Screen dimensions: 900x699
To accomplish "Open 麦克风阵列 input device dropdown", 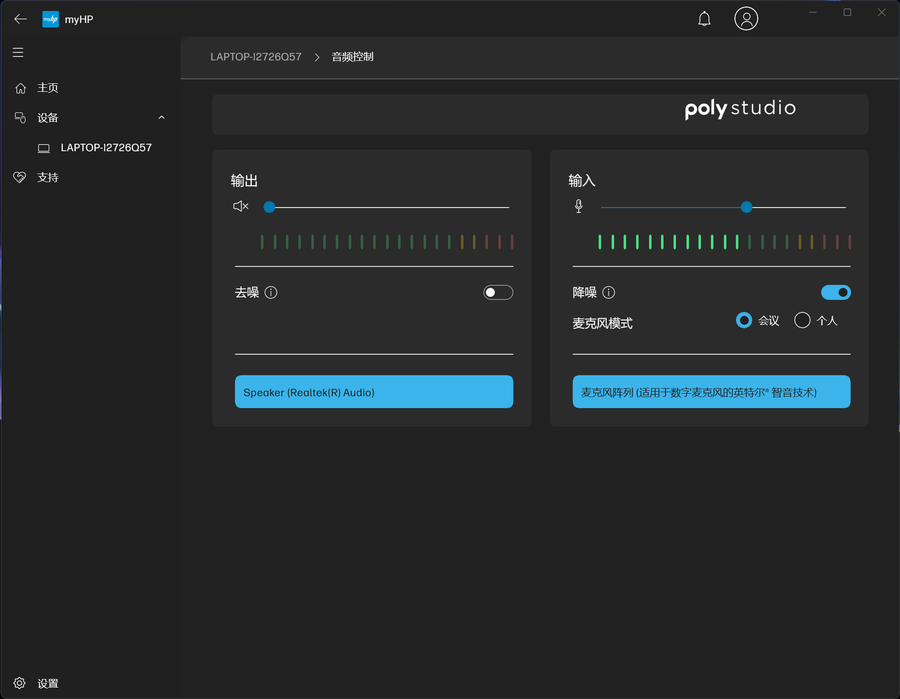I will (x=711, y=392).
